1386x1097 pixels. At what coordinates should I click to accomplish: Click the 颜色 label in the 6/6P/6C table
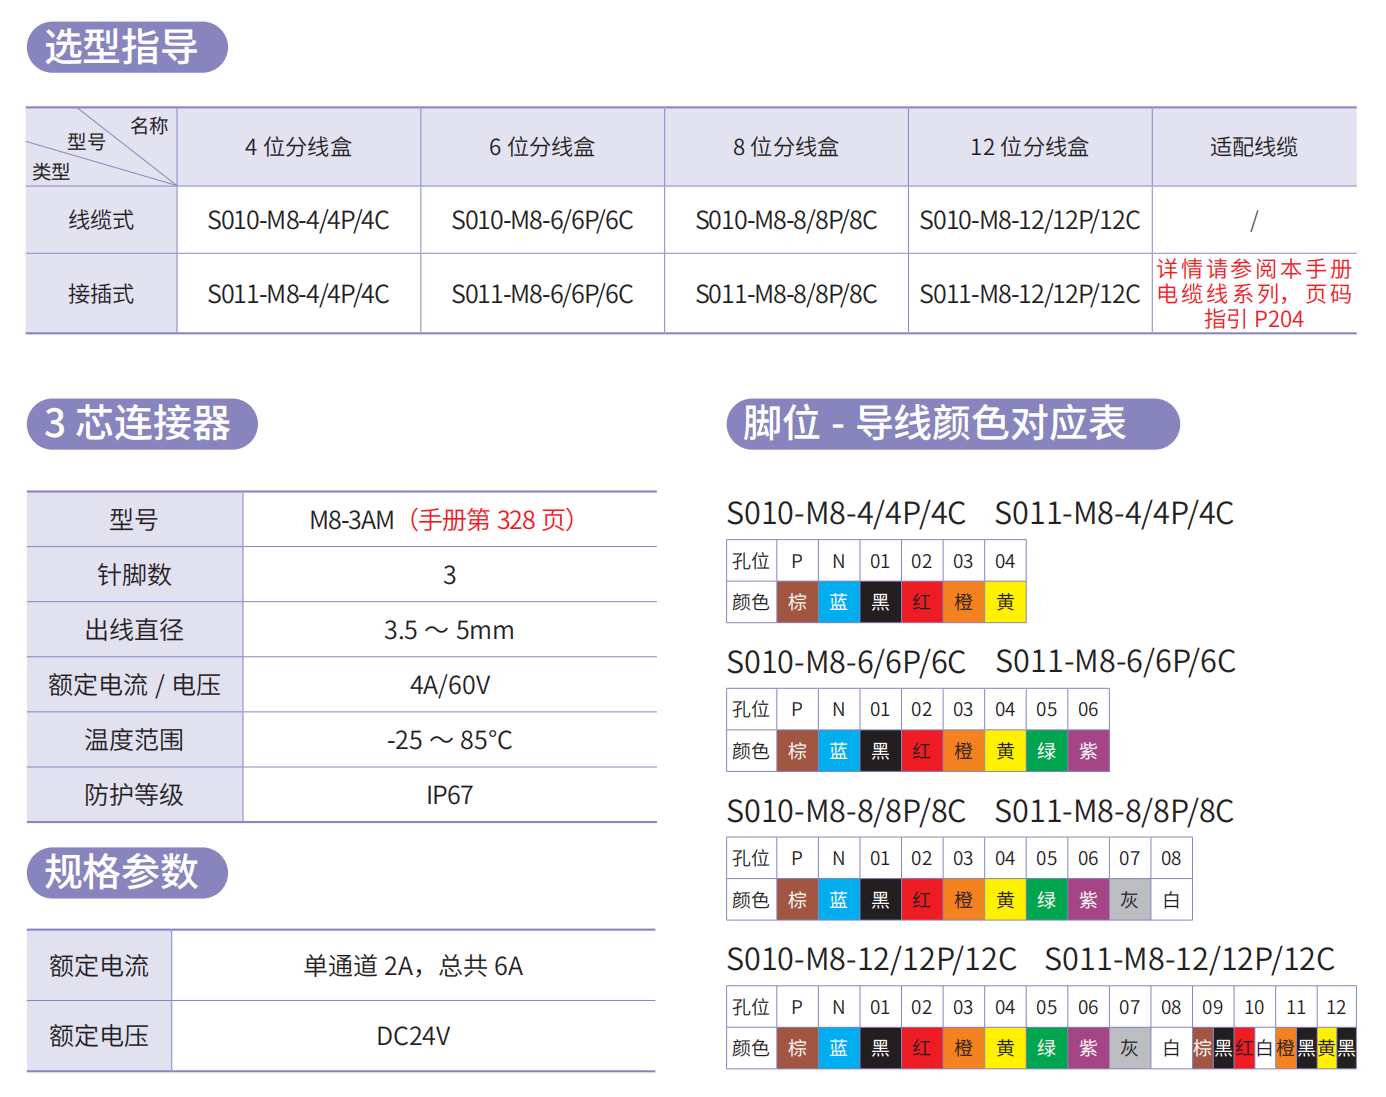751,751
